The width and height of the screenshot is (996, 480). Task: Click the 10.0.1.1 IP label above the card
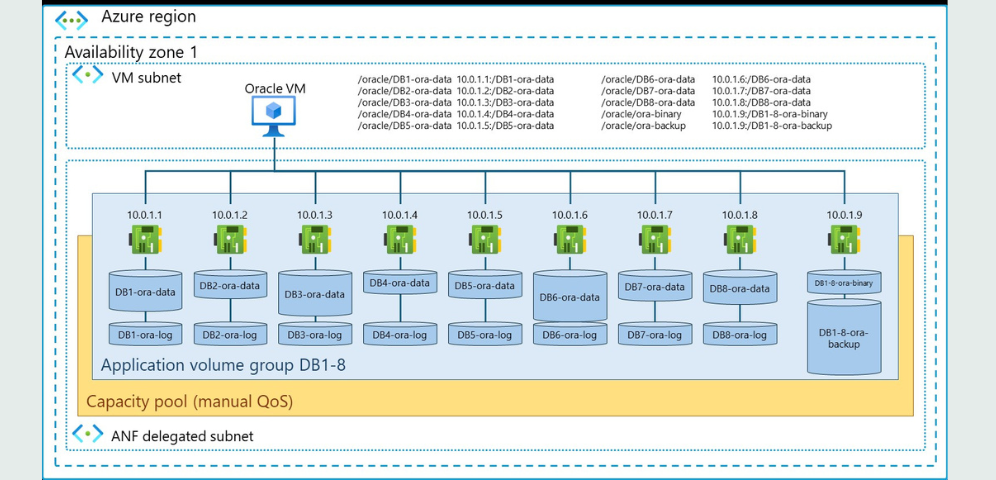[x=145, y=215]
